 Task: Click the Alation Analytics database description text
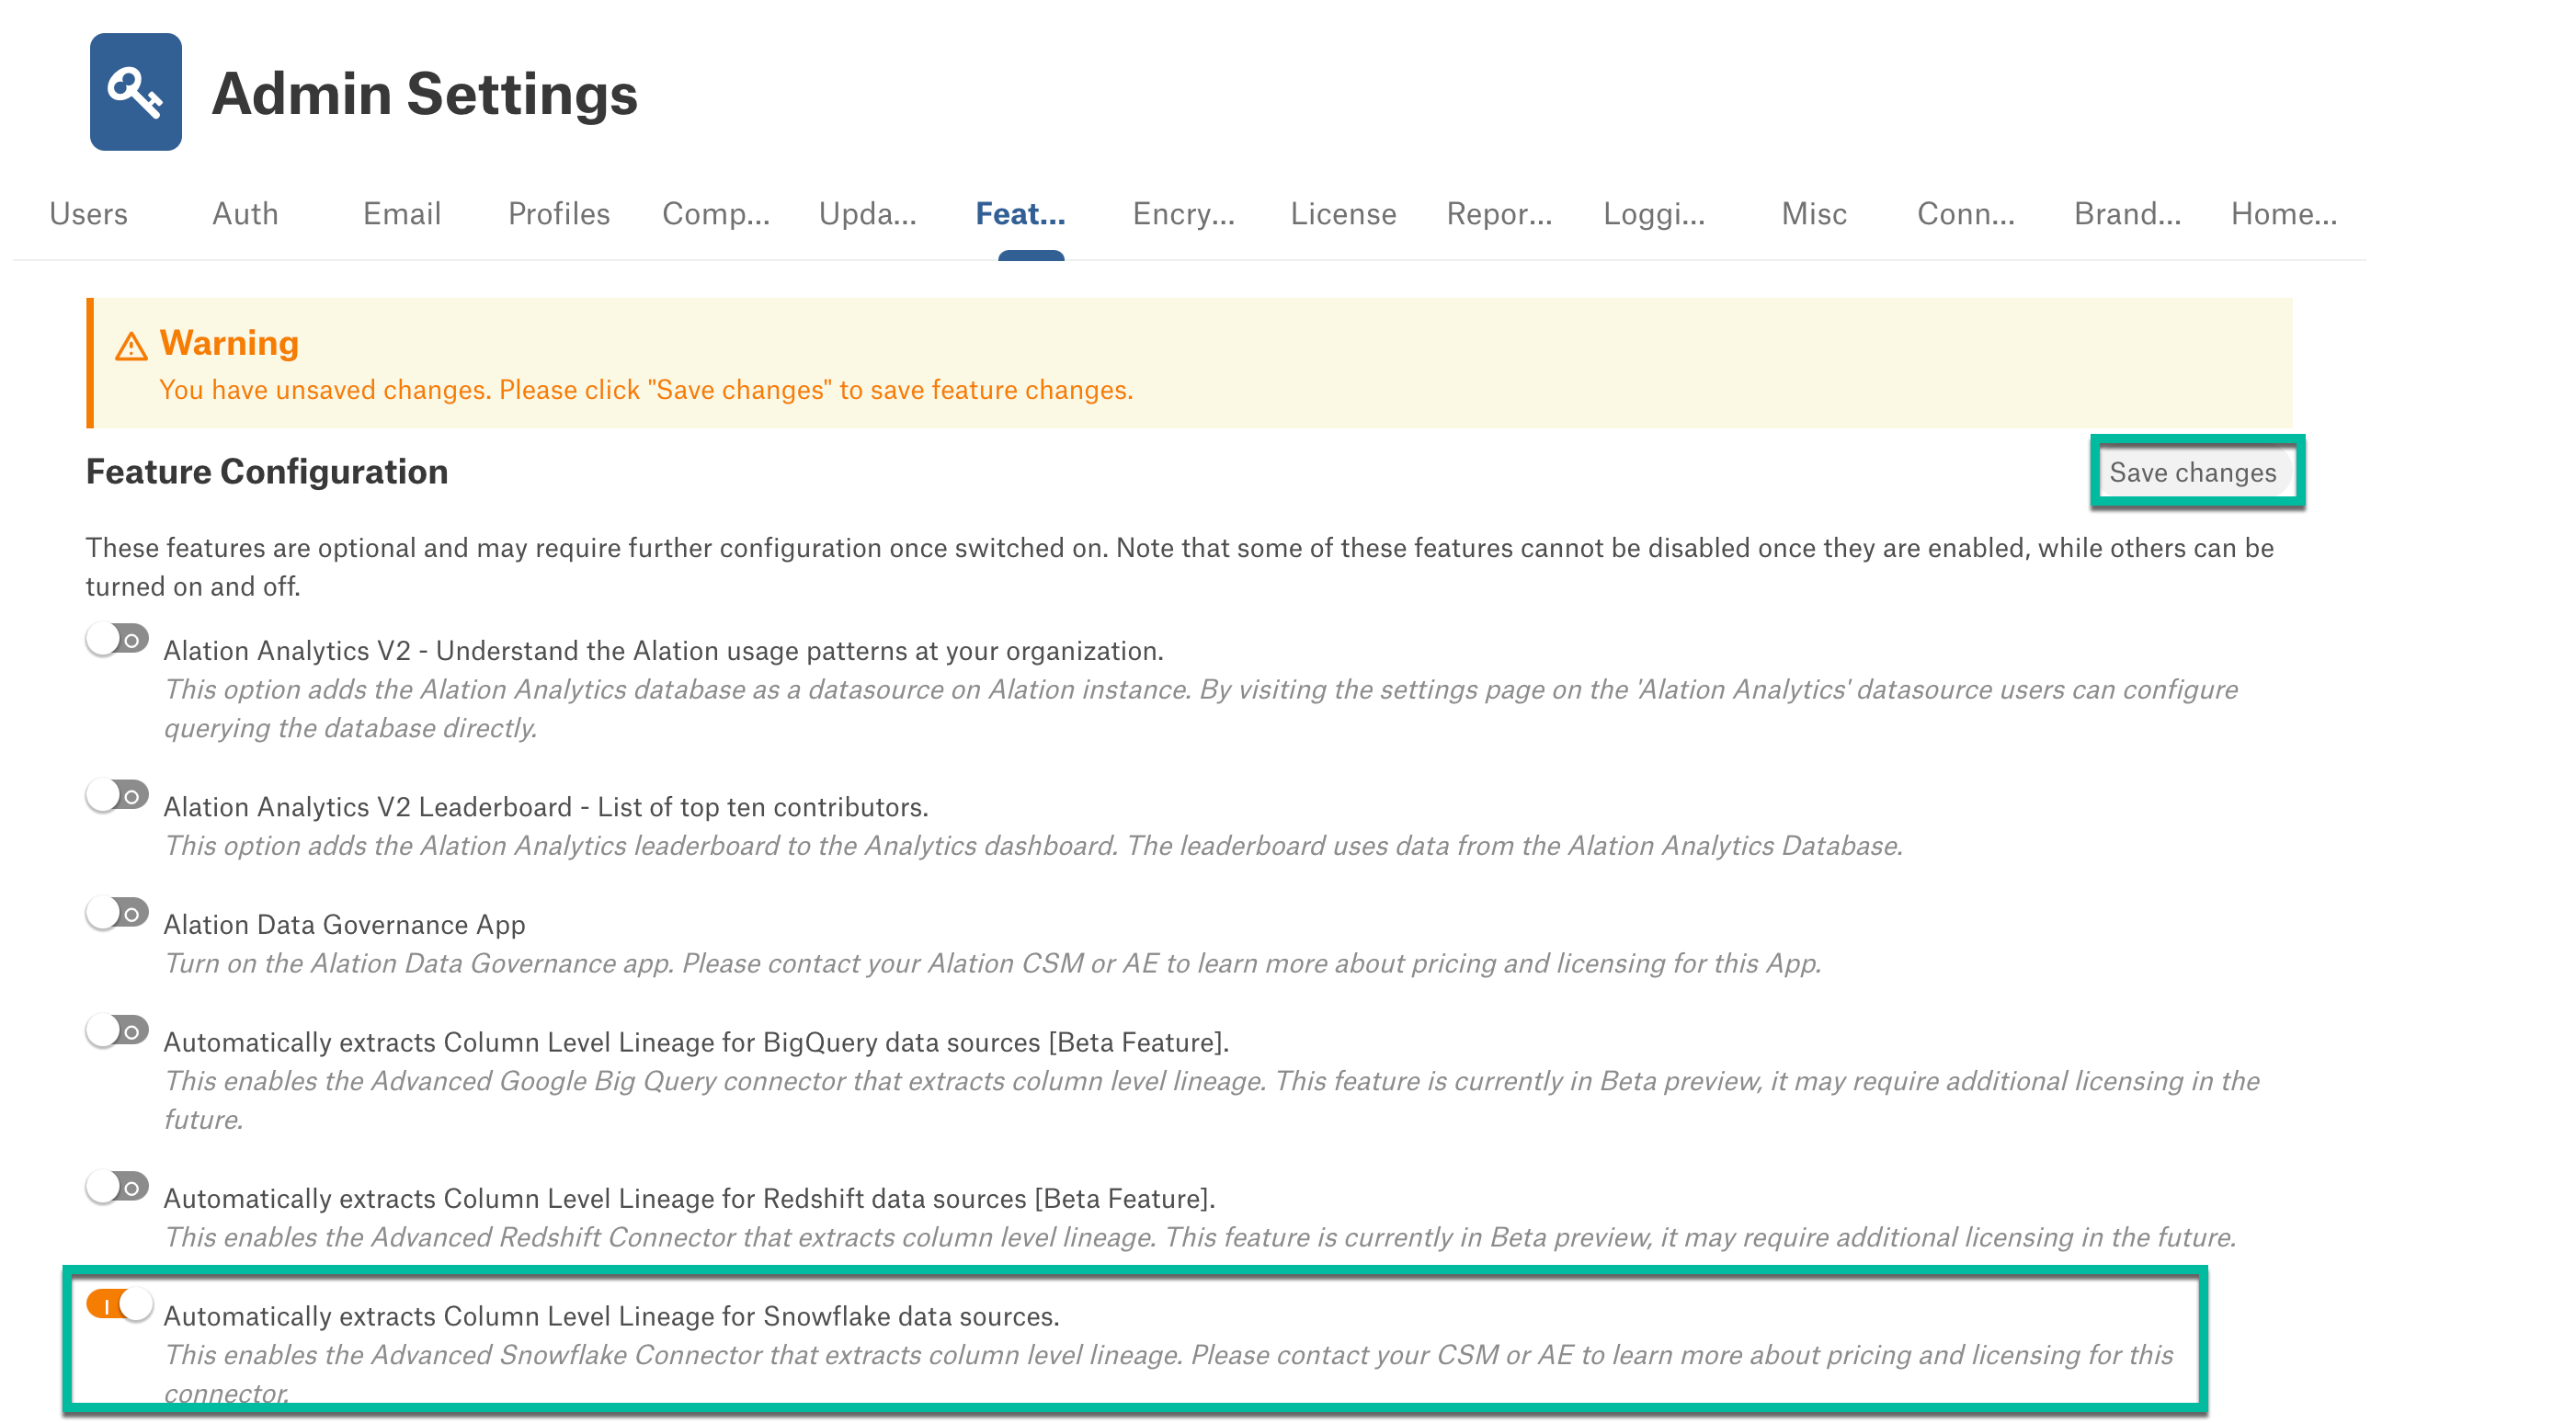point(1200,709)
